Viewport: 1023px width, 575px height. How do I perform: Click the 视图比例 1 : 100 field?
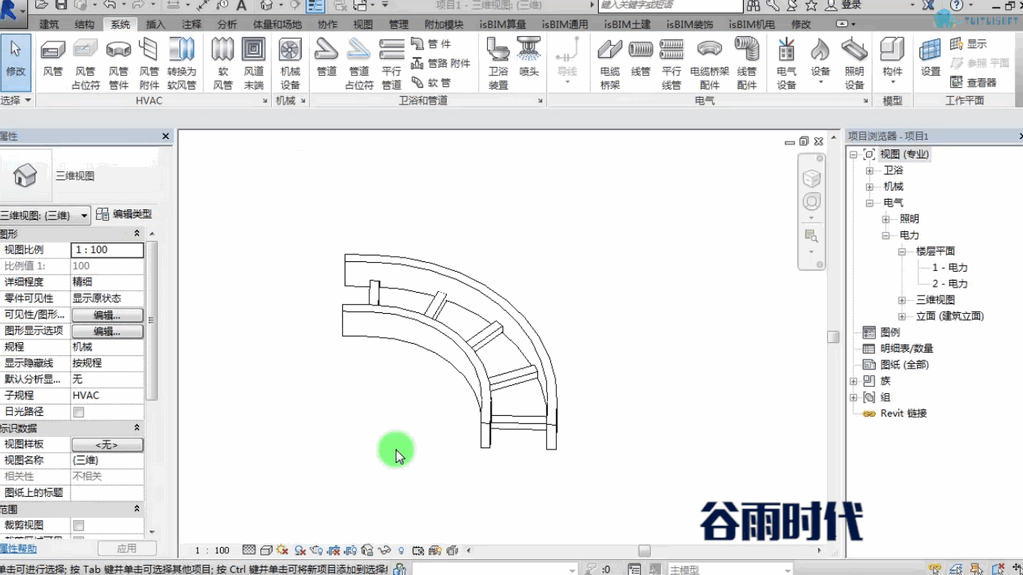(x=107, y=250)
